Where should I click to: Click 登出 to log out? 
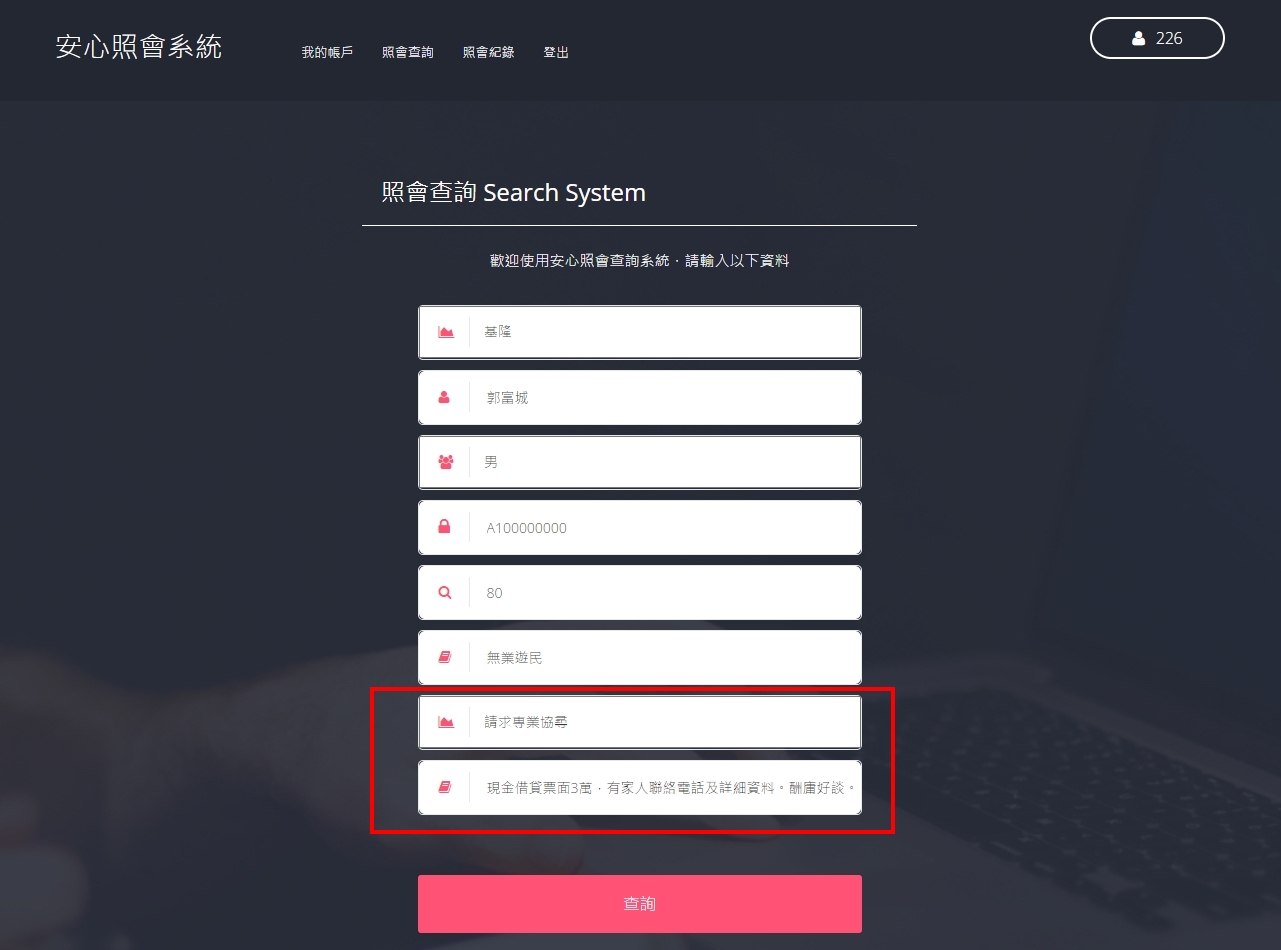tap(556, 52)
